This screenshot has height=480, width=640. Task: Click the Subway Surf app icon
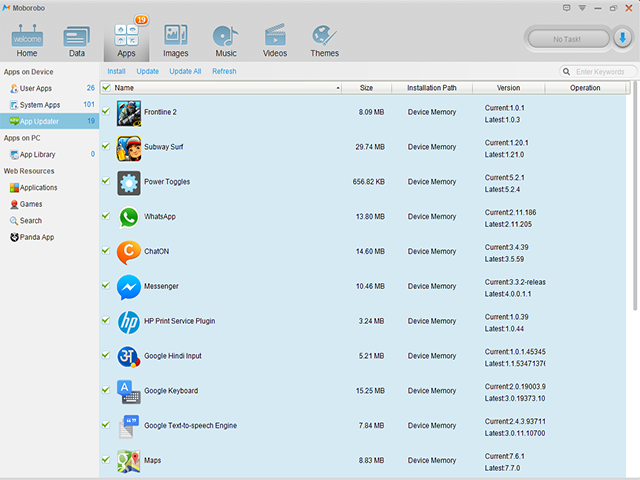[129, 148]
